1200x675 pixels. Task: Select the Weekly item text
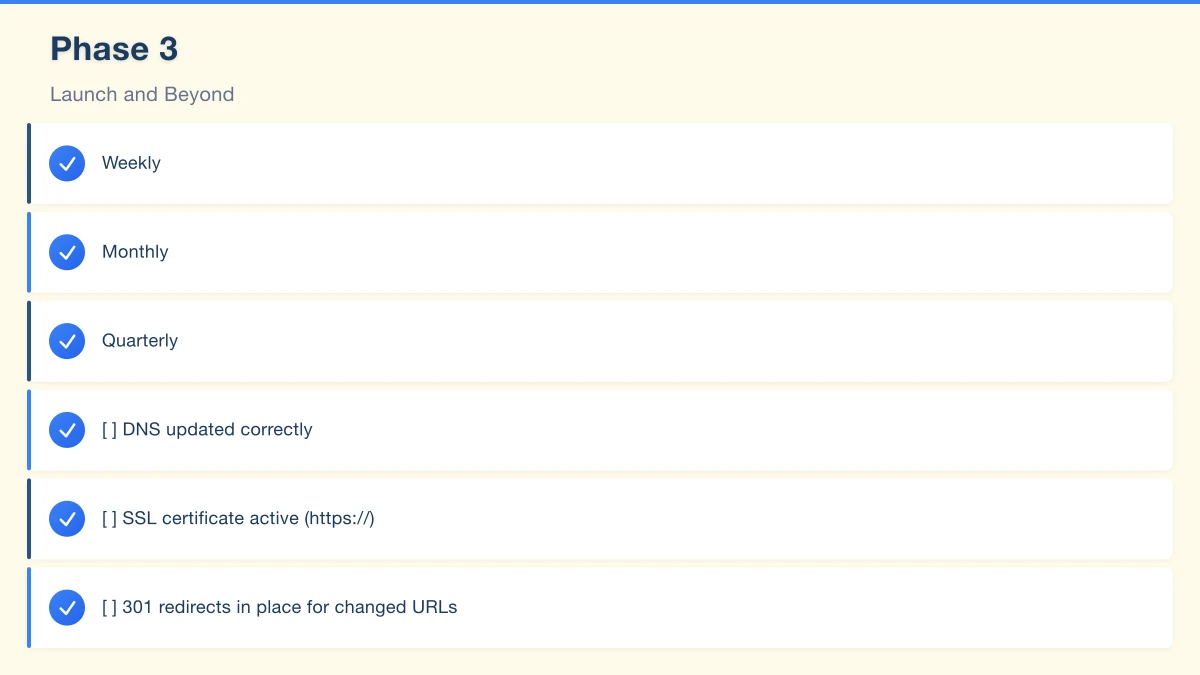131,163
